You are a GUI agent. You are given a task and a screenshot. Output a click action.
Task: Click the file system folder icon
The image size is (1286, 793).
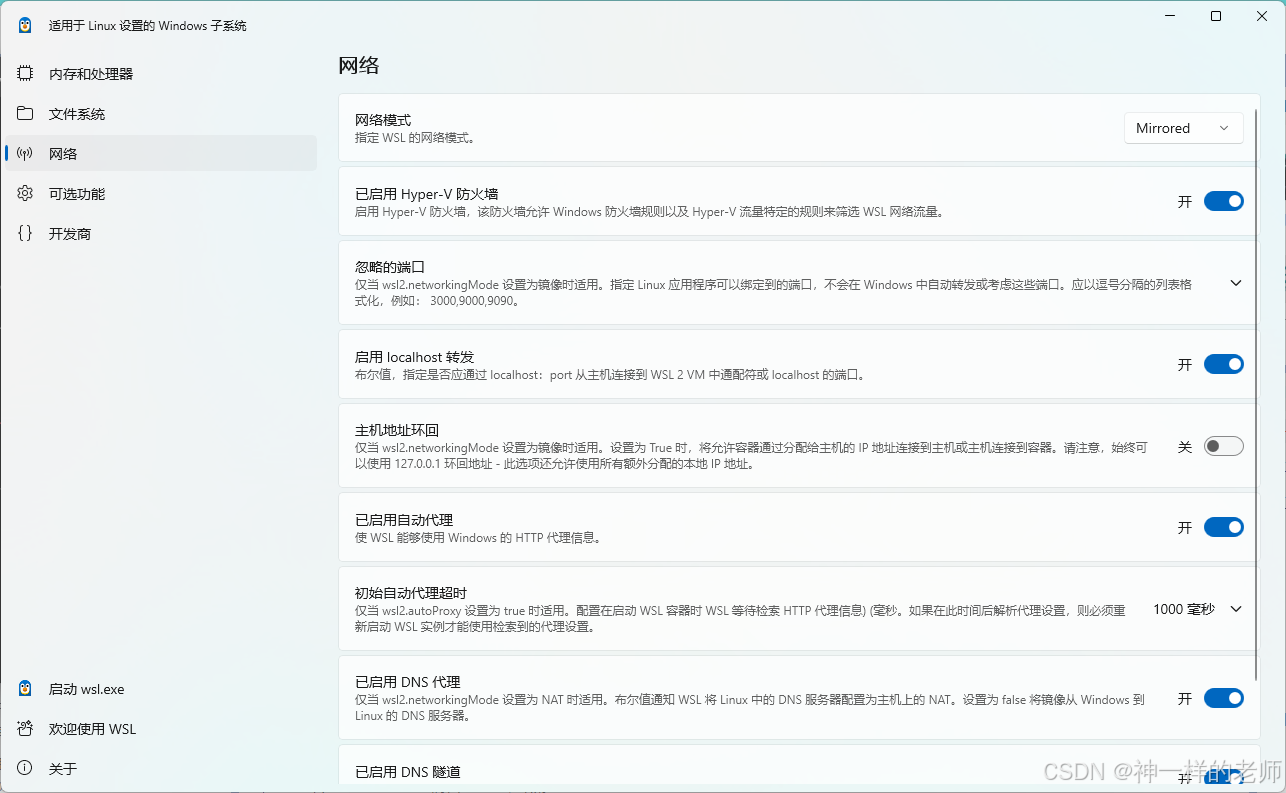point(25,113)
